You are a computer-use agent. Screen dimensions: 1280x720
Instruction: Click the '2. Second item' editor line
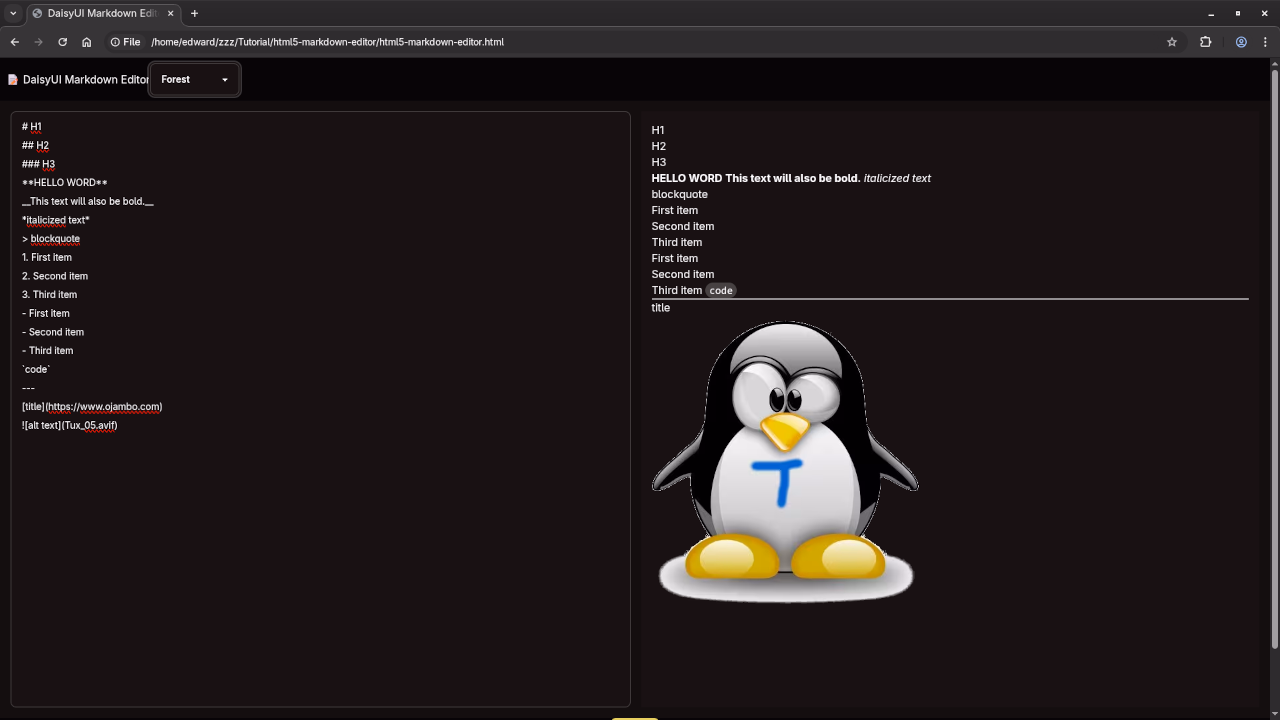[55, 276]
